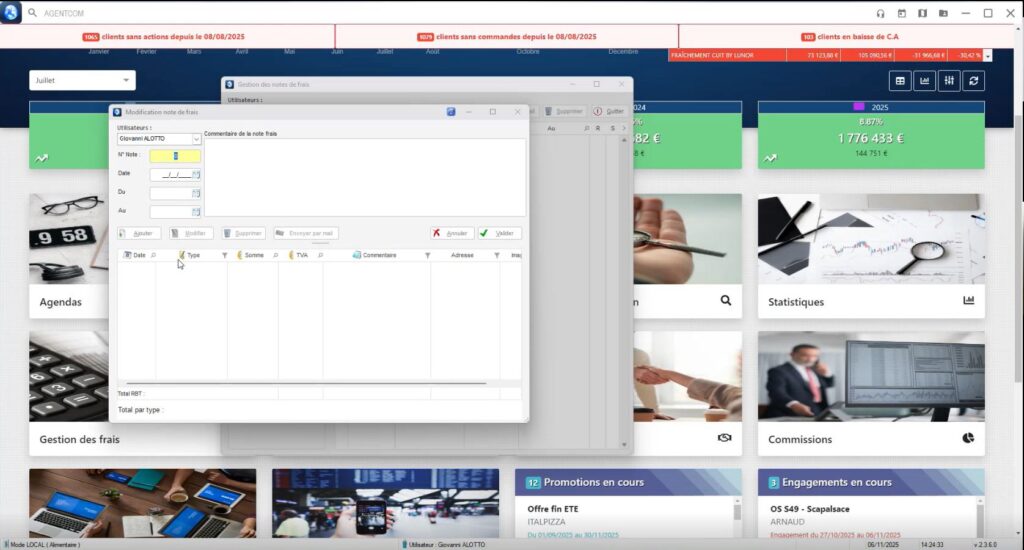The height and width of the screenshot is (550, 1024).
Task: Switch to chart view icon on dashboard
Action: pos(925,81)
